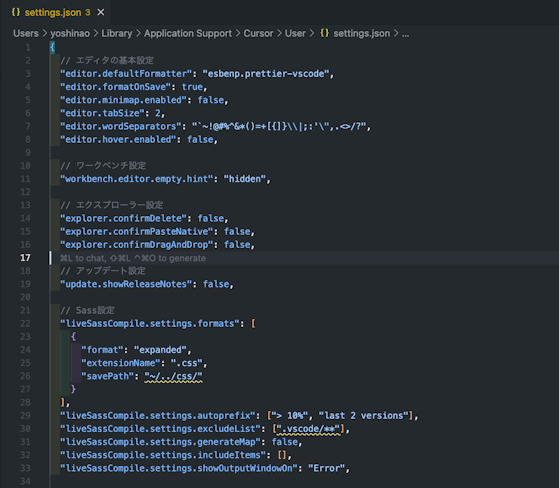
Task: Click the minimap.enabled false value
Action: 211,100
